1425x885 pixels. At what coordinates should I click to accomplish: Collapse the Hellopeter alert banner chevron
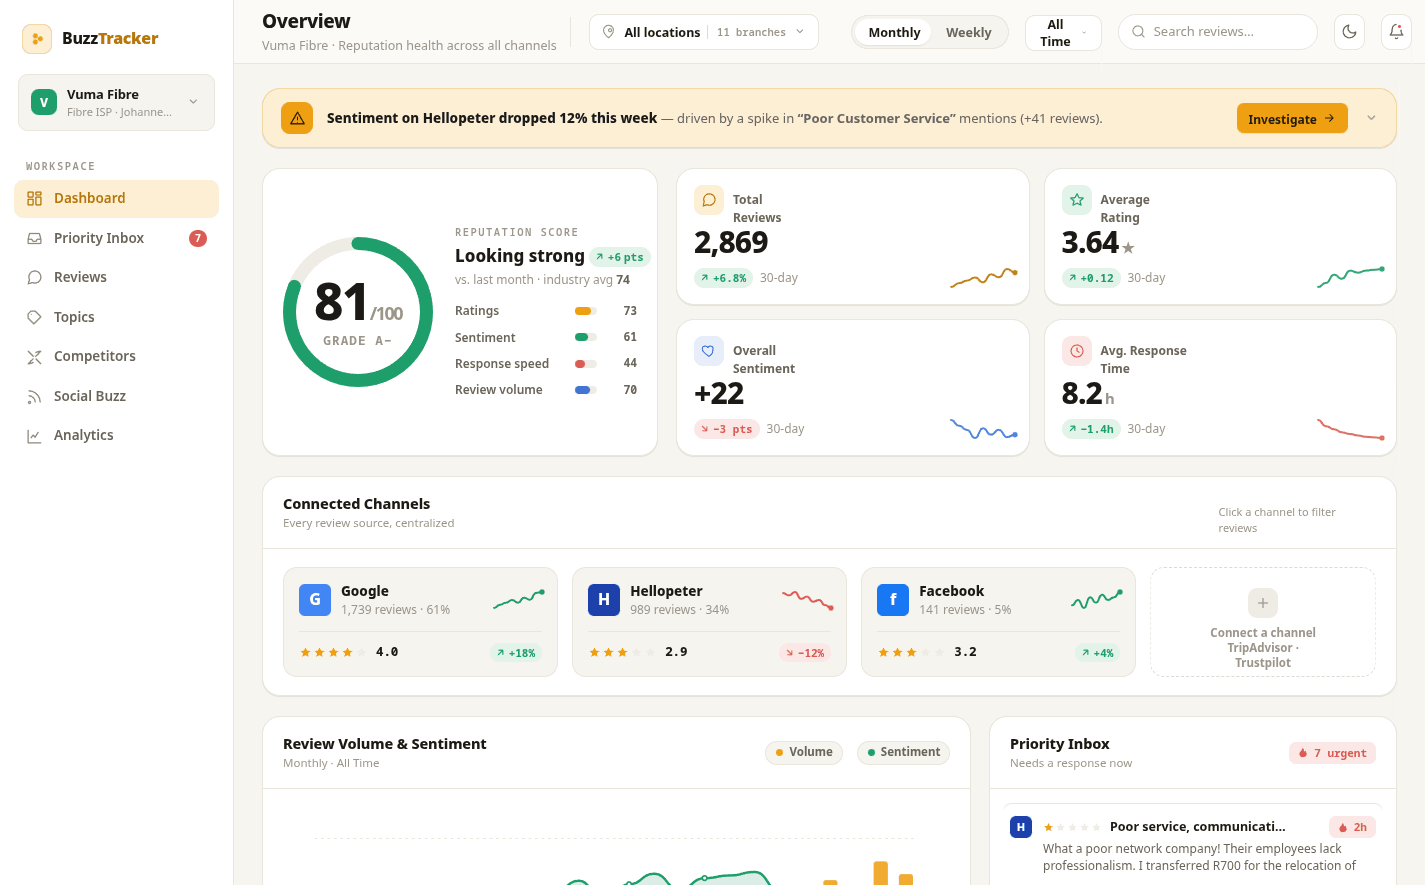coord(1371,118)
